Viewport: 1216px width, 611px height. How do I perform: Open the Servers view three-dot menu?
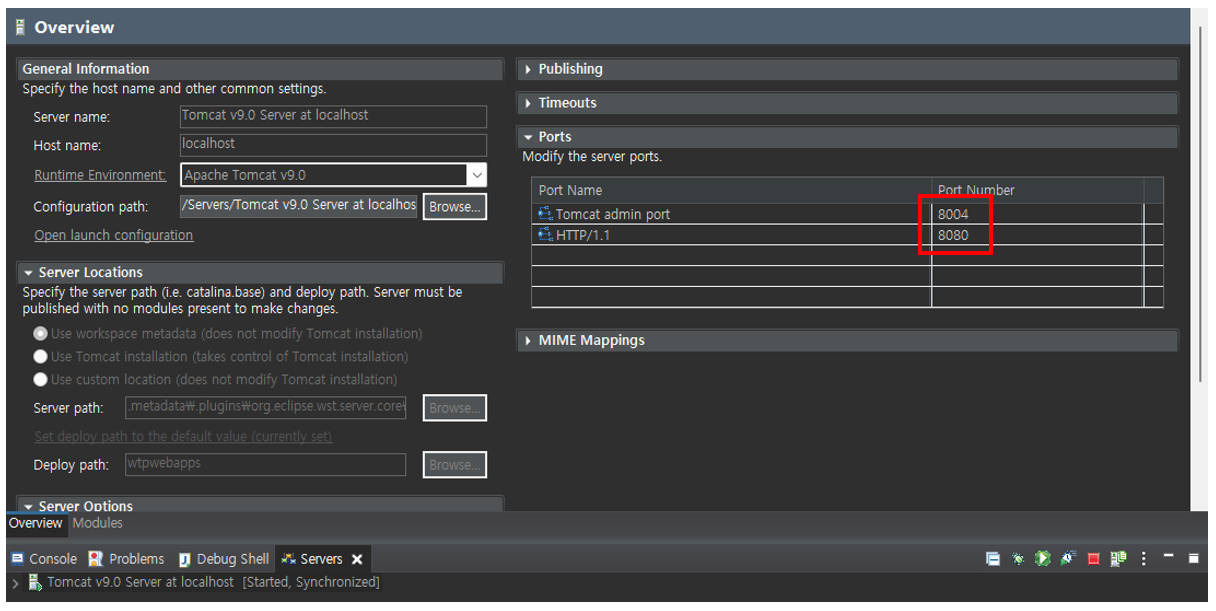[x=1144, y=559]
